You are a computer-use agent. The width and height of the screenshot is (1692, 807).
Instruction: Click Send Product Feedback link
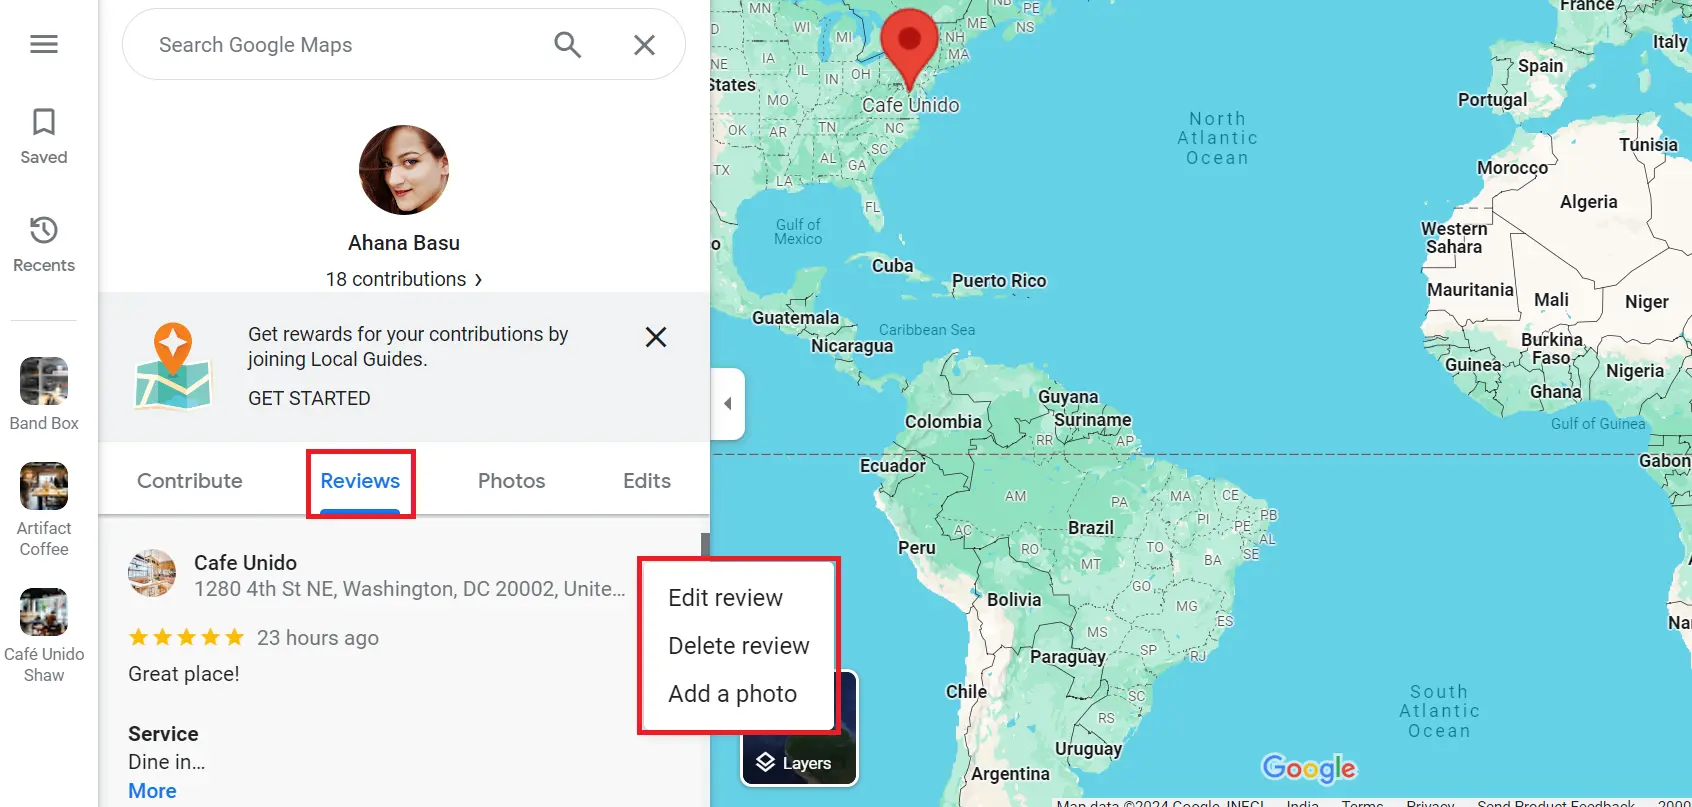coord(1556,802)
